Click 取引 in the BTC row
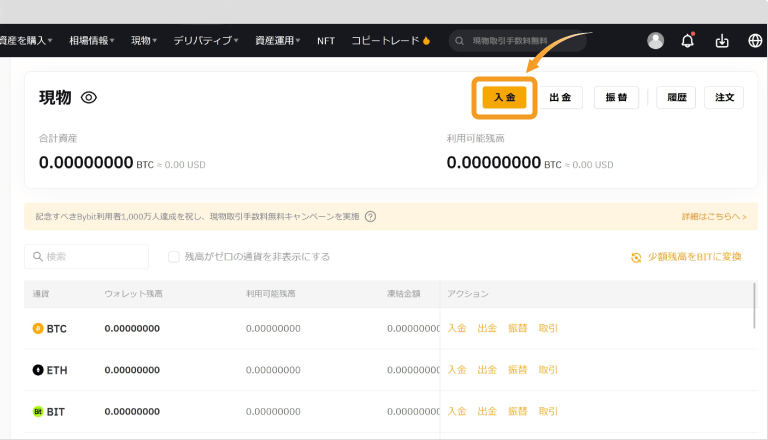 pos(548,328)
